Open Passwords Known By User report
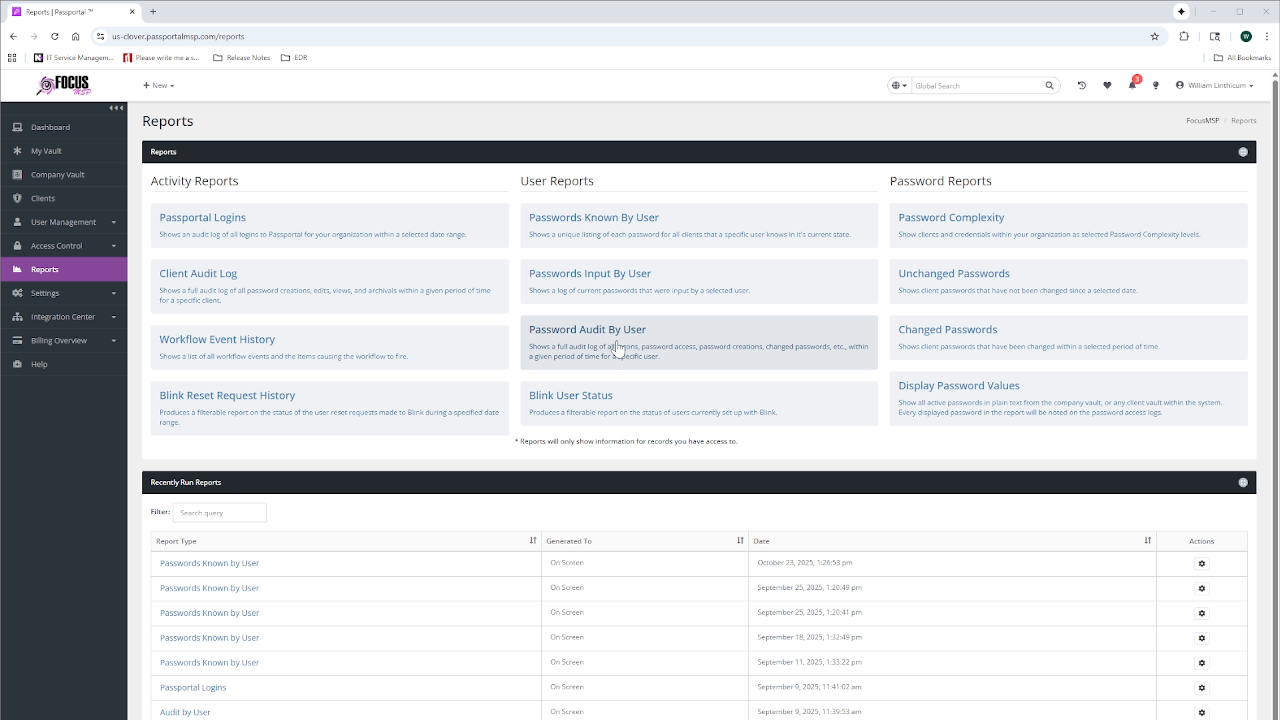 594,217
